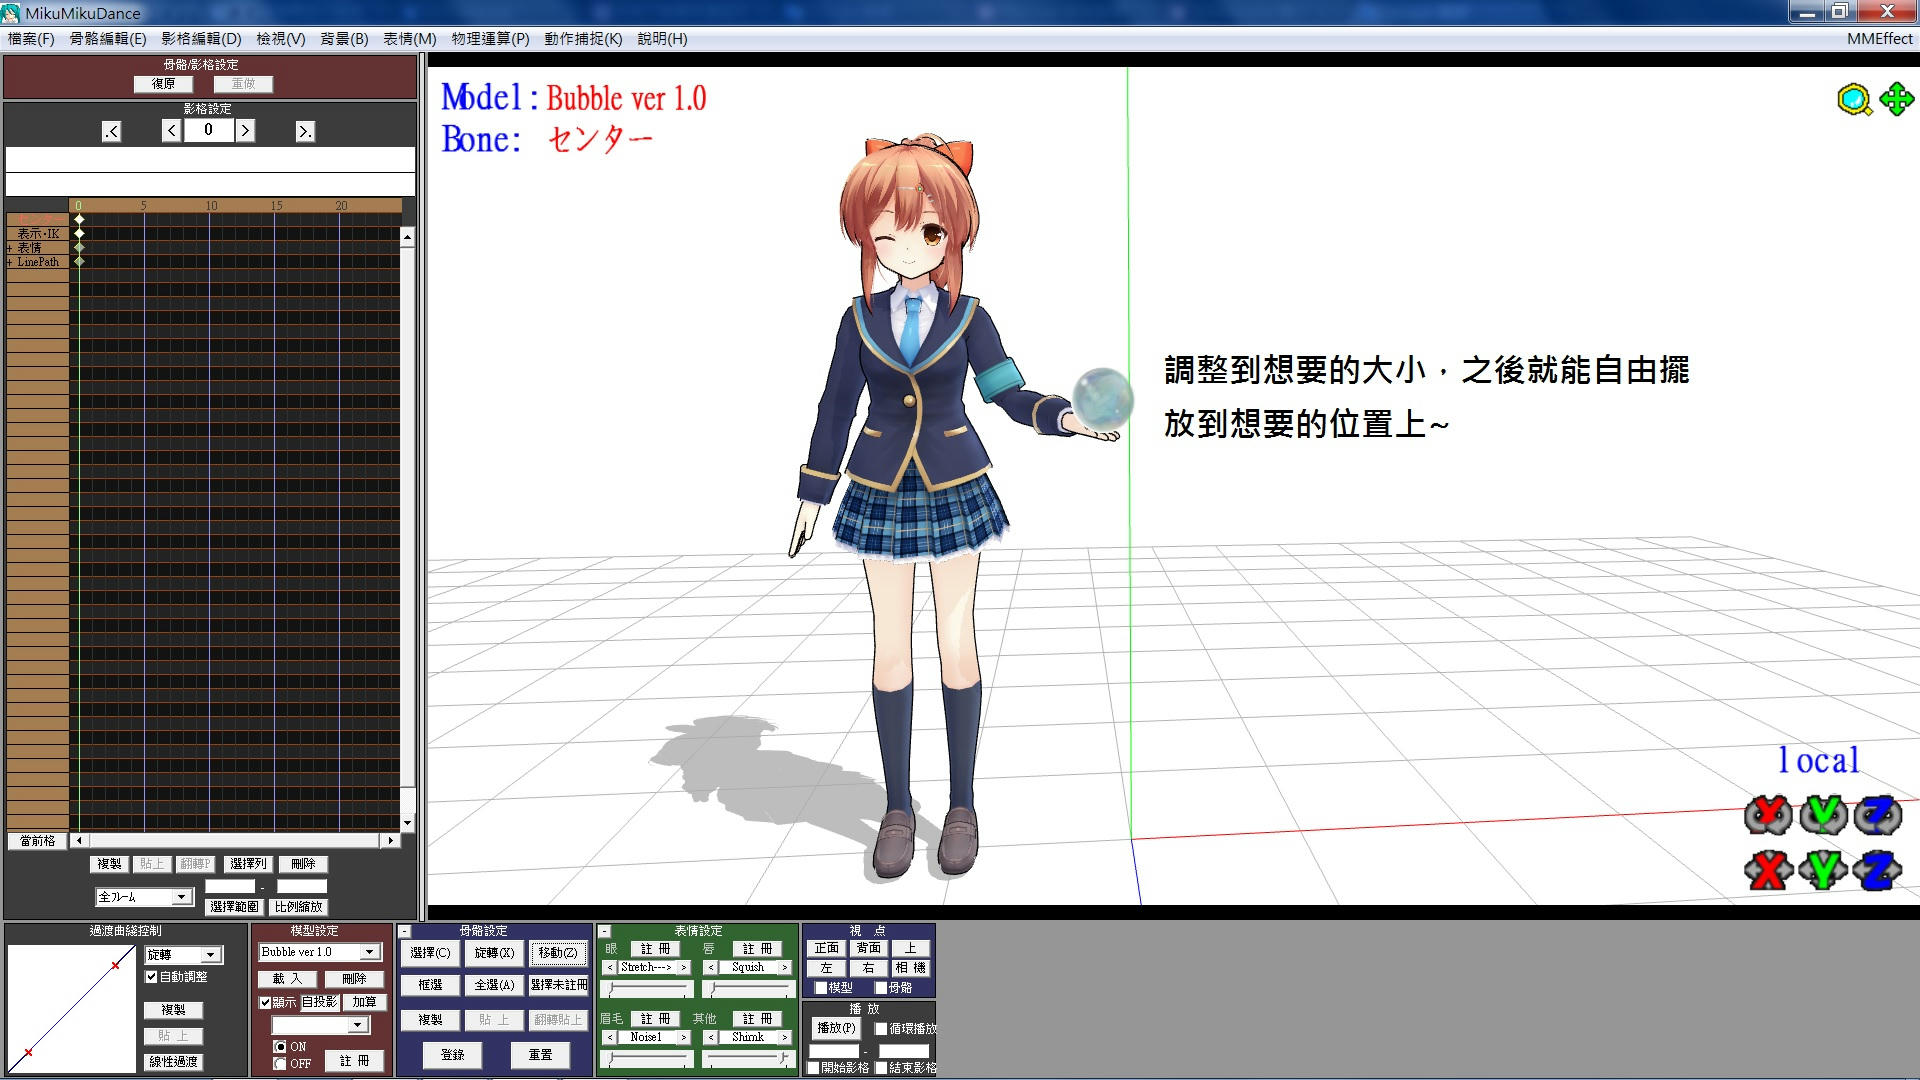
Task: Jump to previous keyframe with .< button
Action: pyautogui.click(x=111, y=131)
